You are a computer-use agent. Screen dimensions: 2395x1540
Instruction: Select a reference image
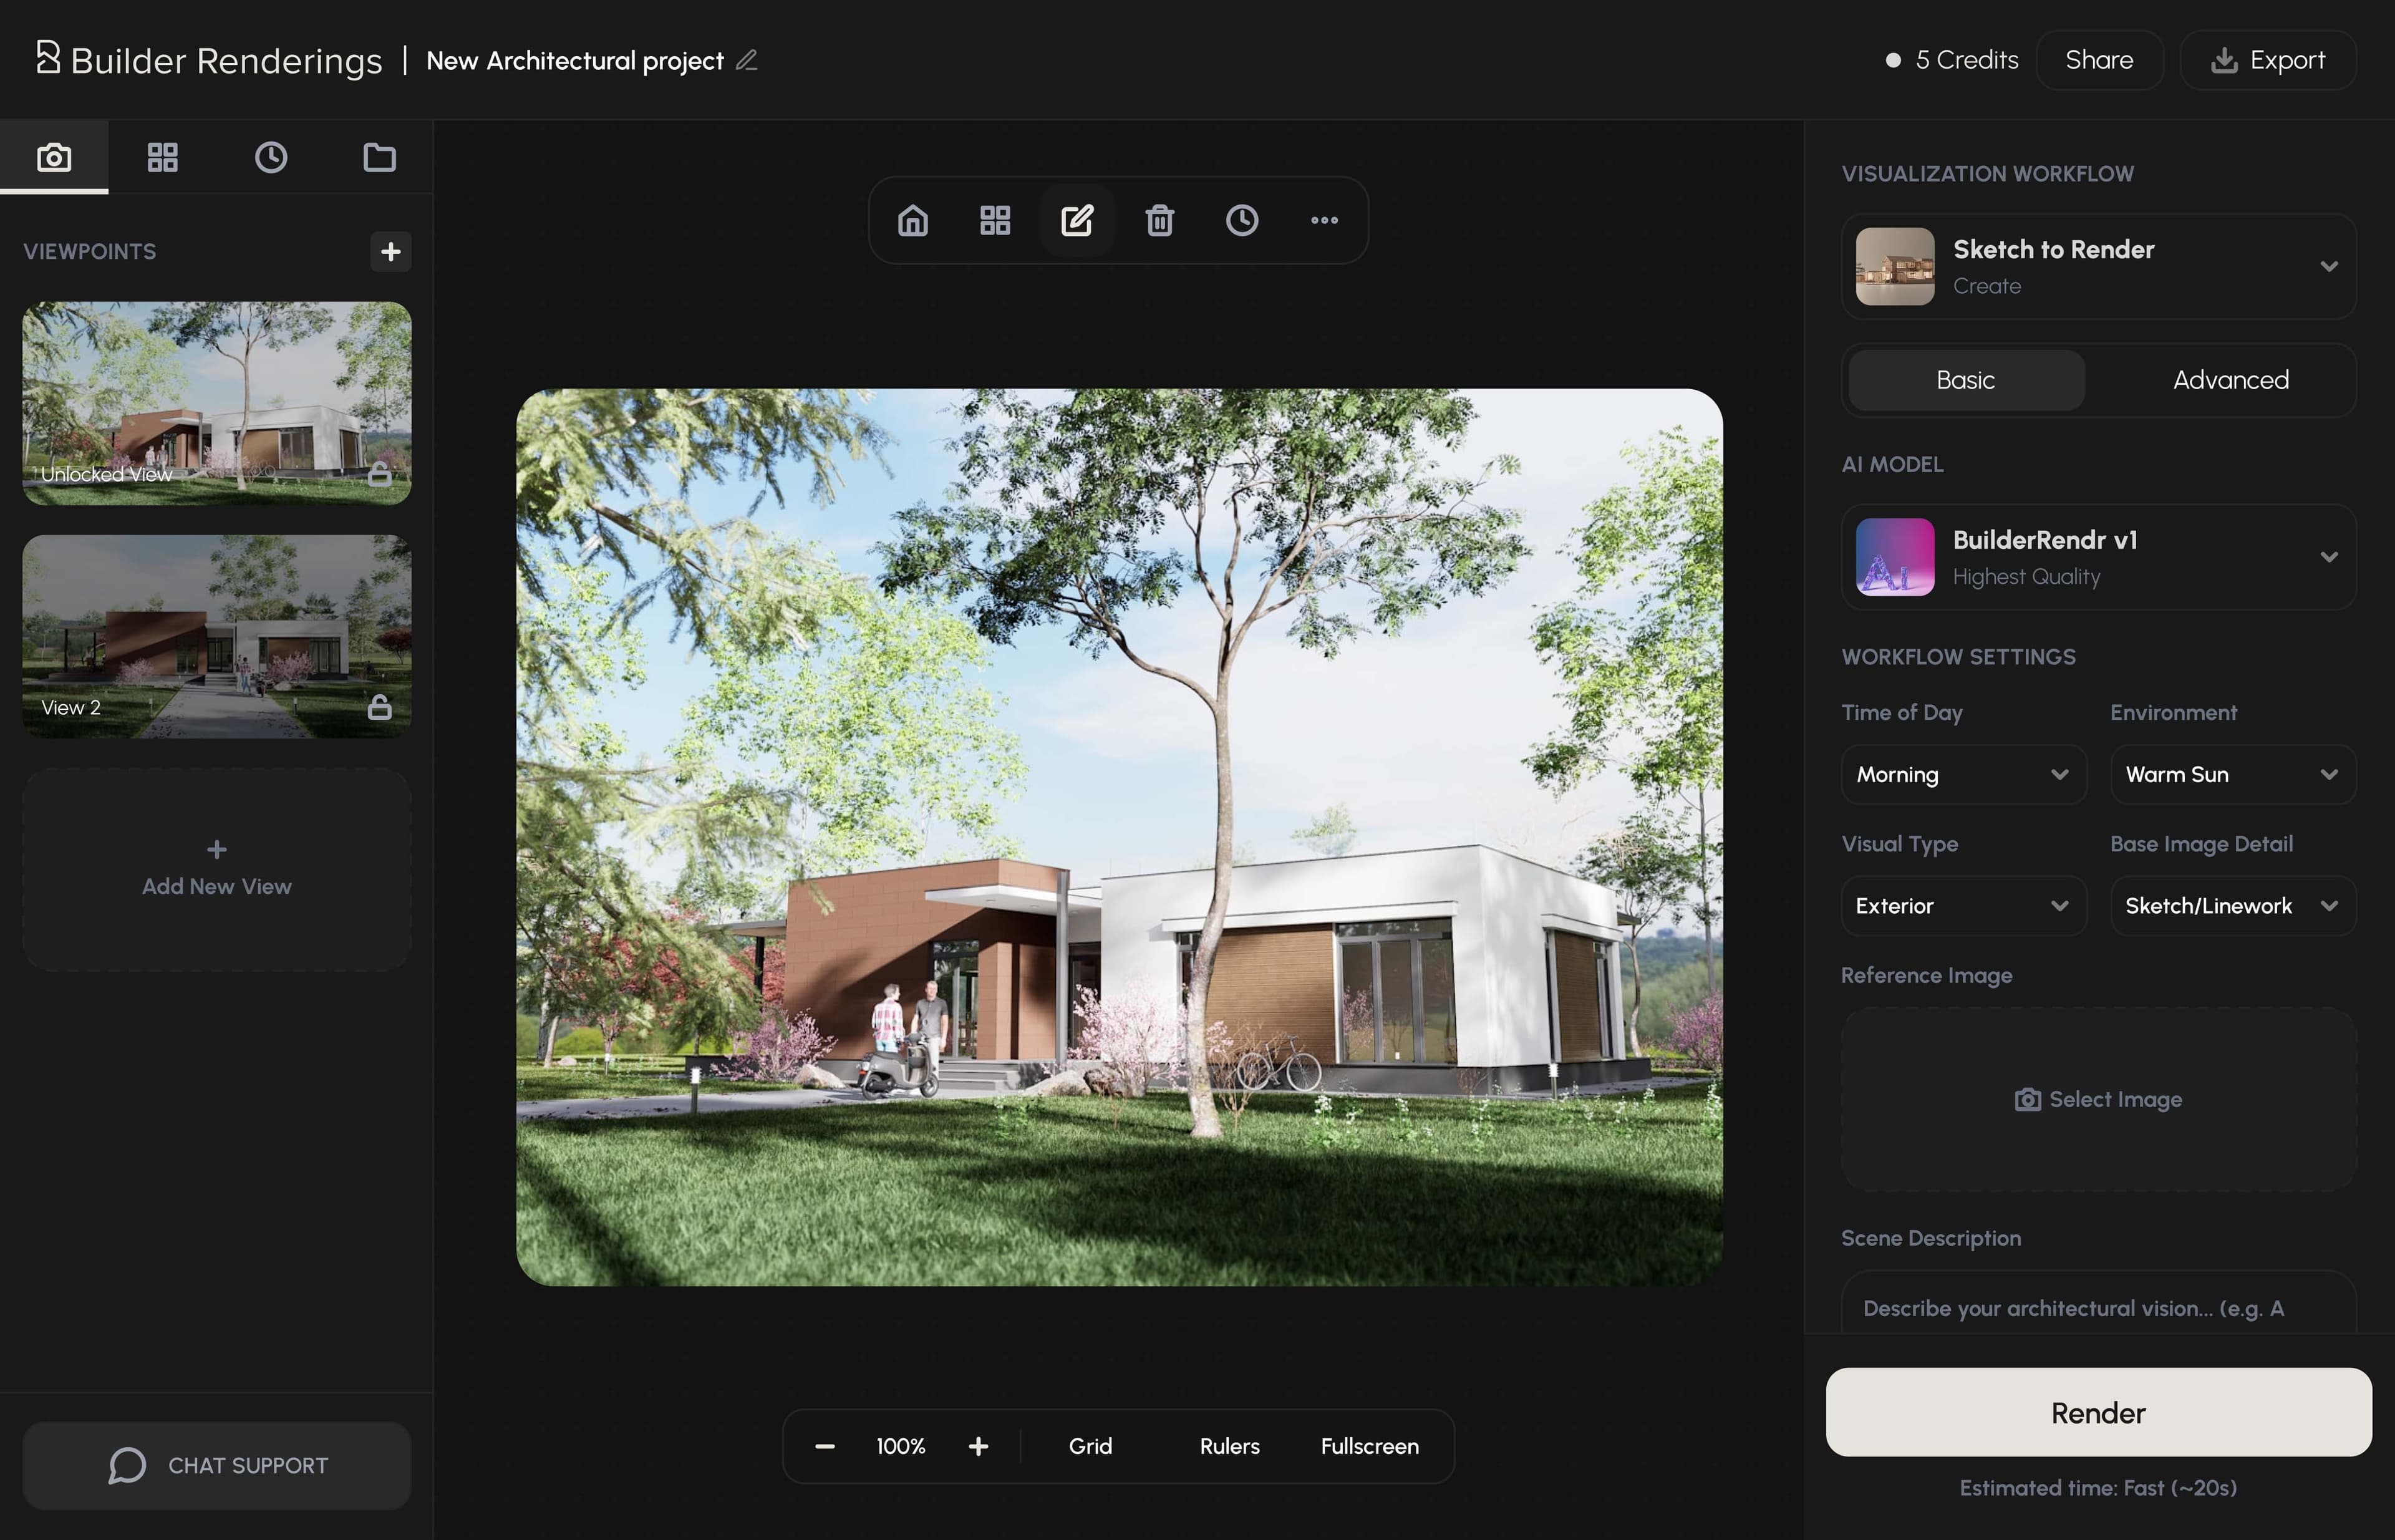(x=2098, y=1099)
